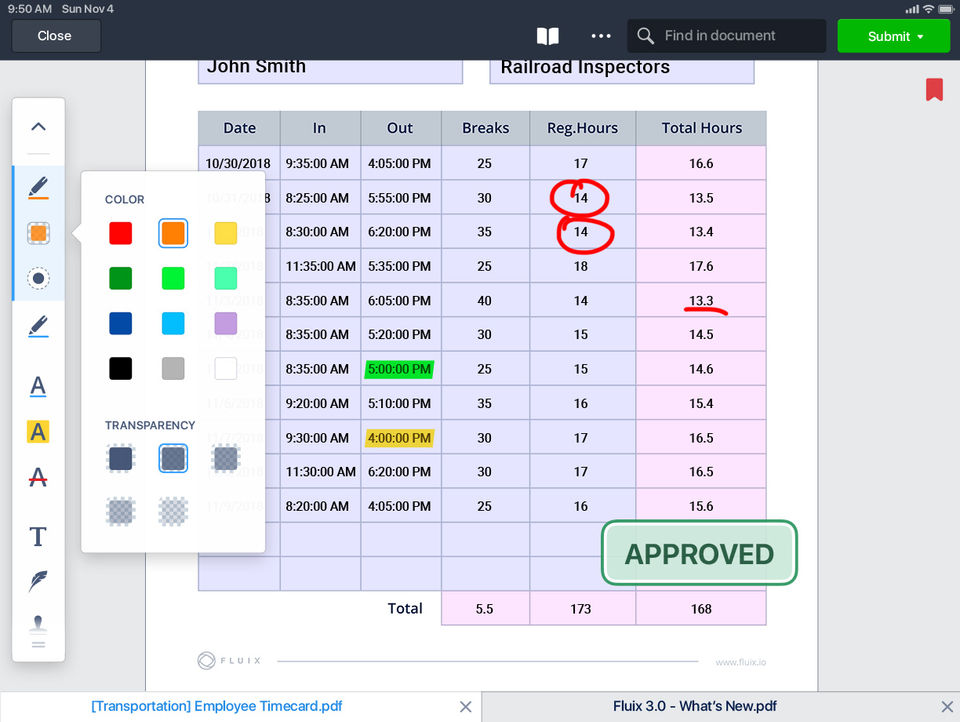Select the yellow text highlight tool

[38, 432]
